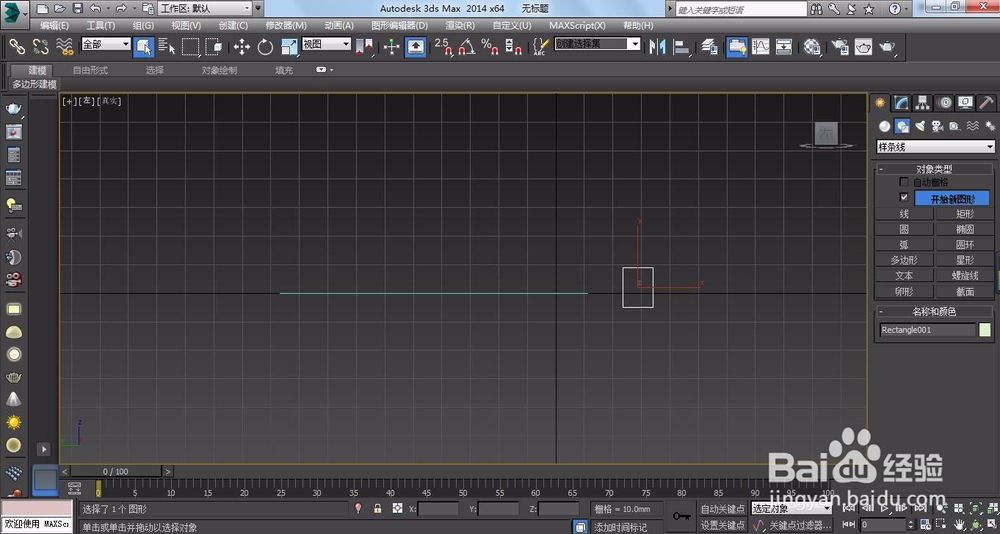1000x534 pixels.
Task: Open the 工具(T) menu
Action: point(101,26)
